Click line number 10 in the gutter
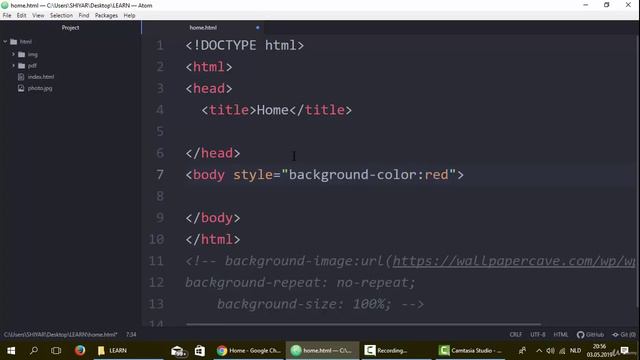The height and width of the screenshot is (360, 640). 156,239
